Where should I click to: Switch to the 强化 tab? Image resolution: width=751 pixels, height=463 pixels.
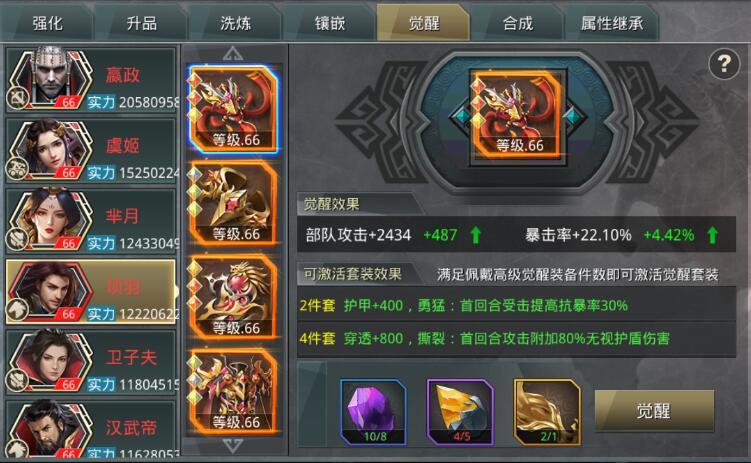click(x=47, y=23)
